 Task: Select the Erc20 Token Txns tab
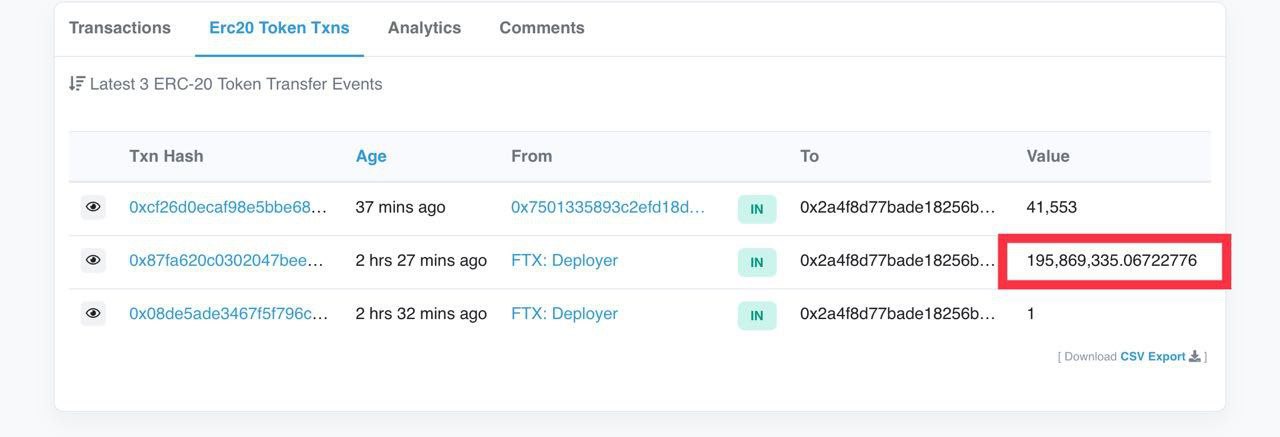click(279, 28)
